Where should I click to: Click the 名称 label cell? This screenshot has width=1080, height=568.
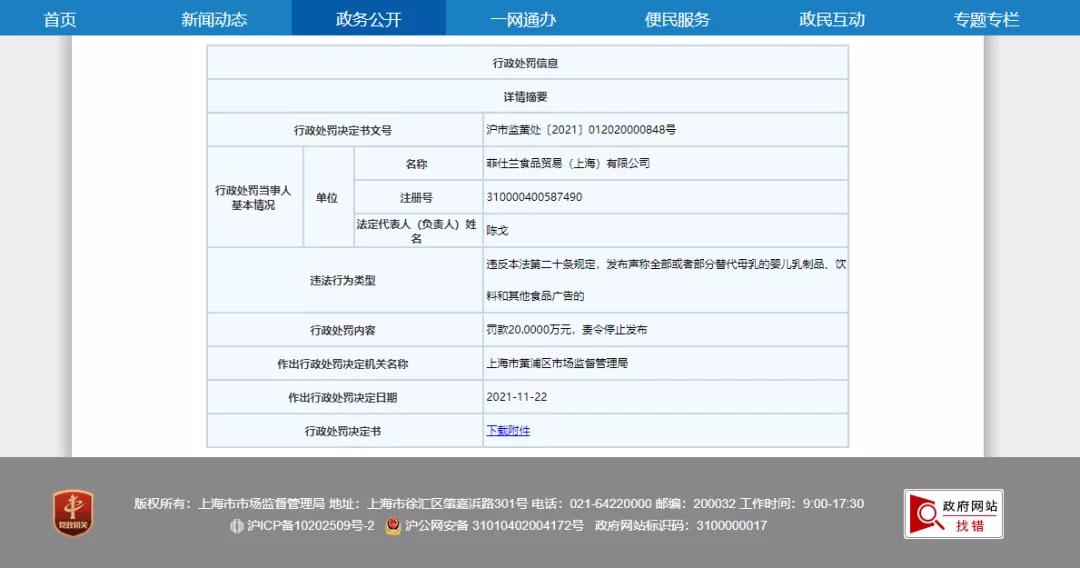pyautogui.click(x=417, y=164)
